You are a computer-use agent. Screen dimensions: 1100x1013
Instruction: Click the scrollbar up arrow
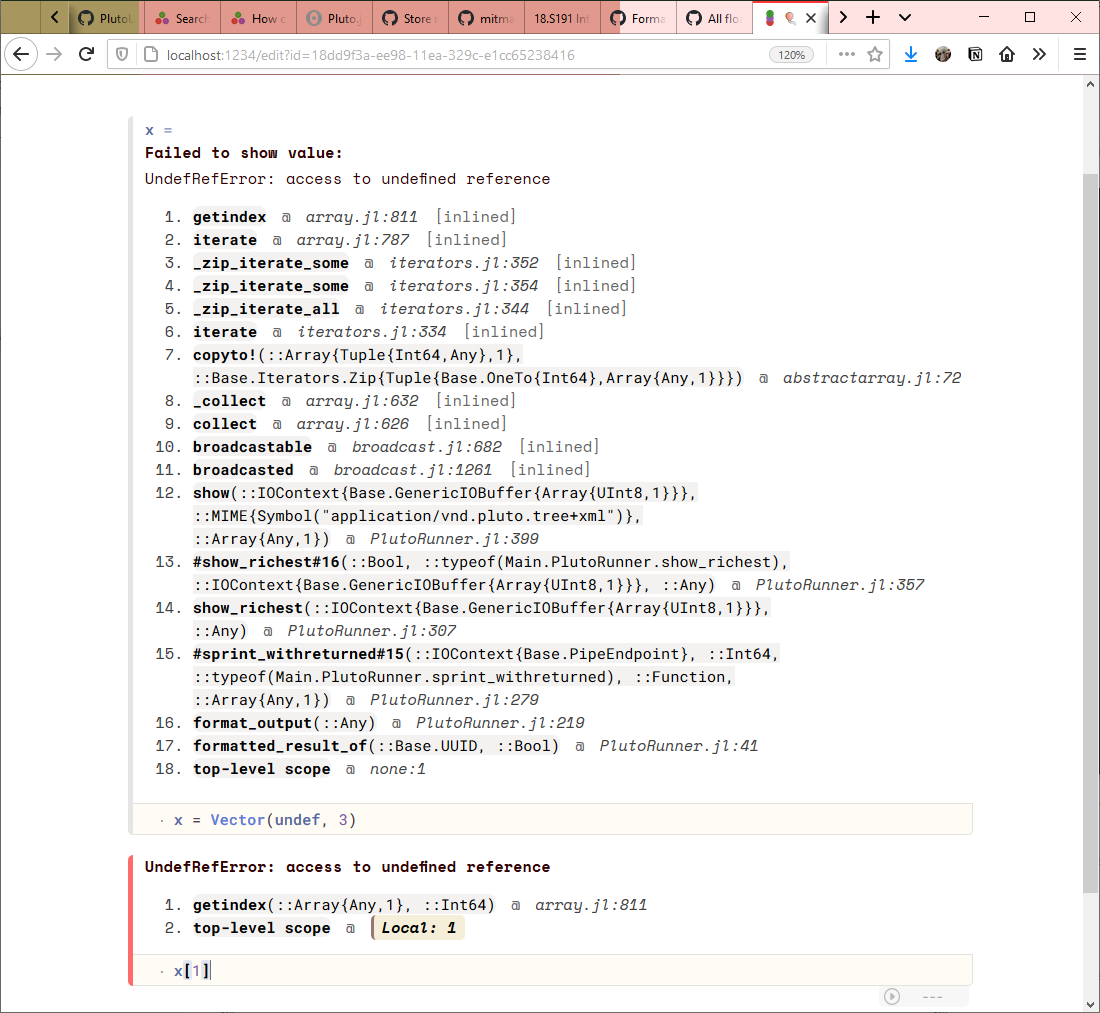[x=1090, y=84]
